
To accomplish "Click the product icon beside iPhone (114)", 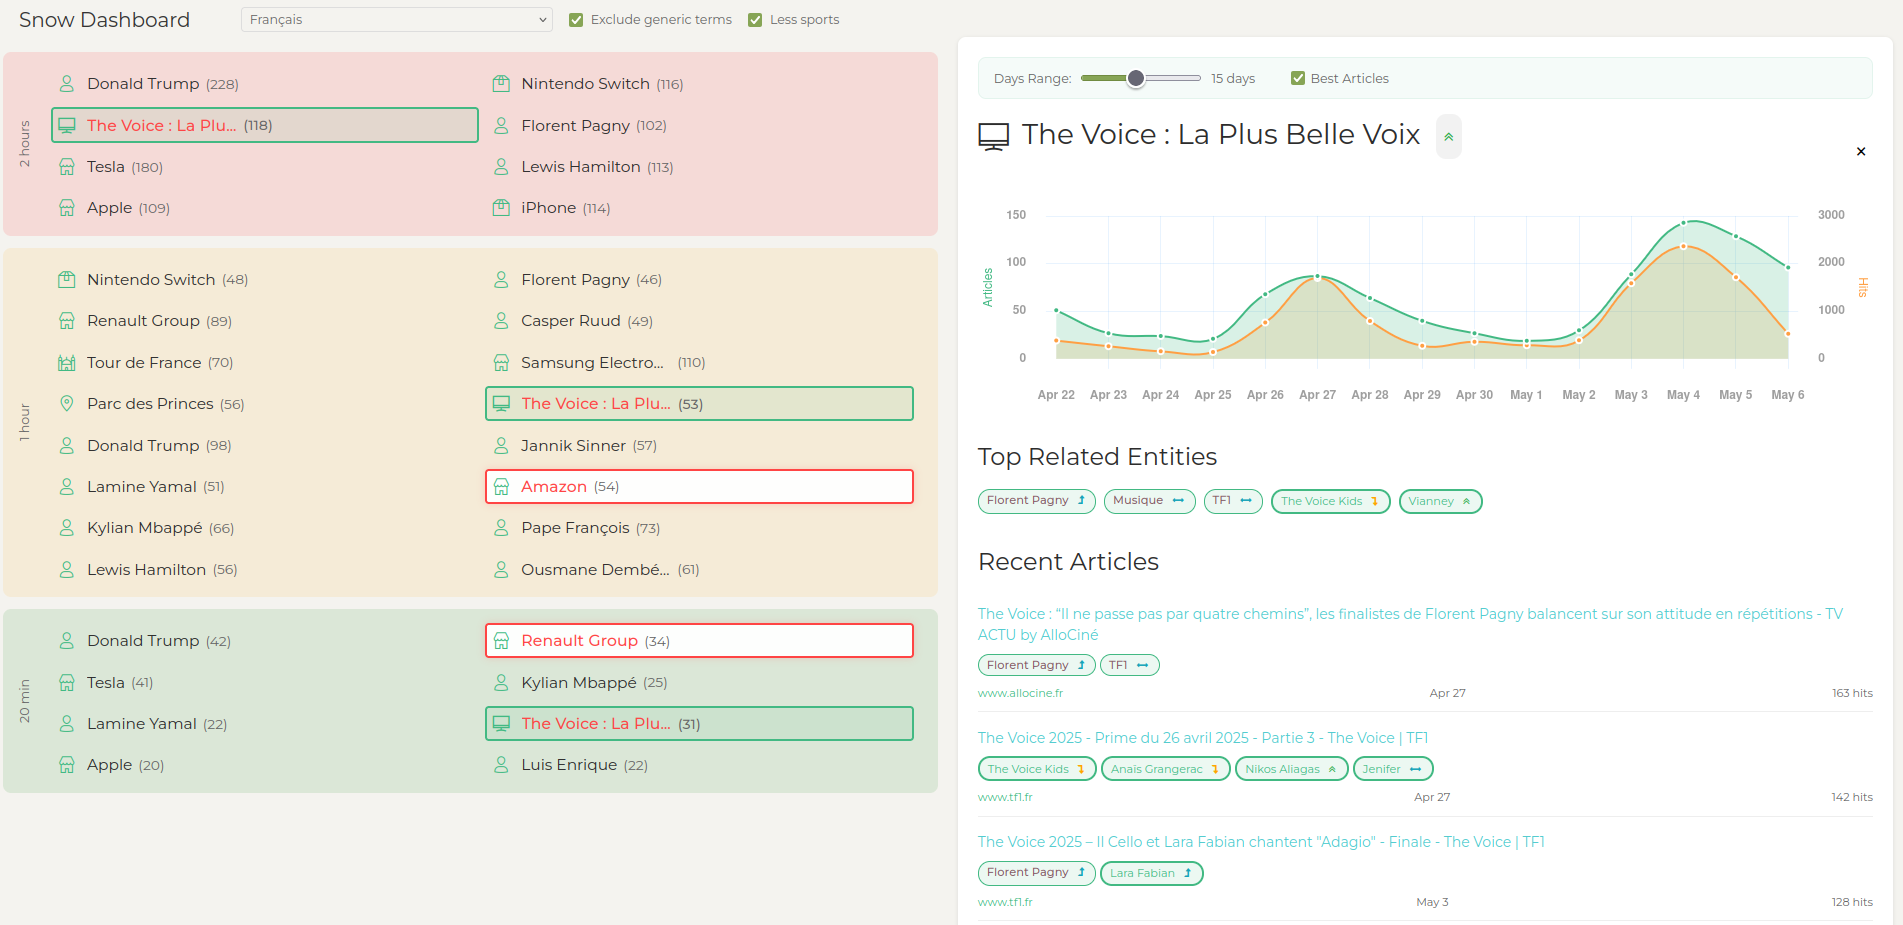I will click(x=501, y=208).
